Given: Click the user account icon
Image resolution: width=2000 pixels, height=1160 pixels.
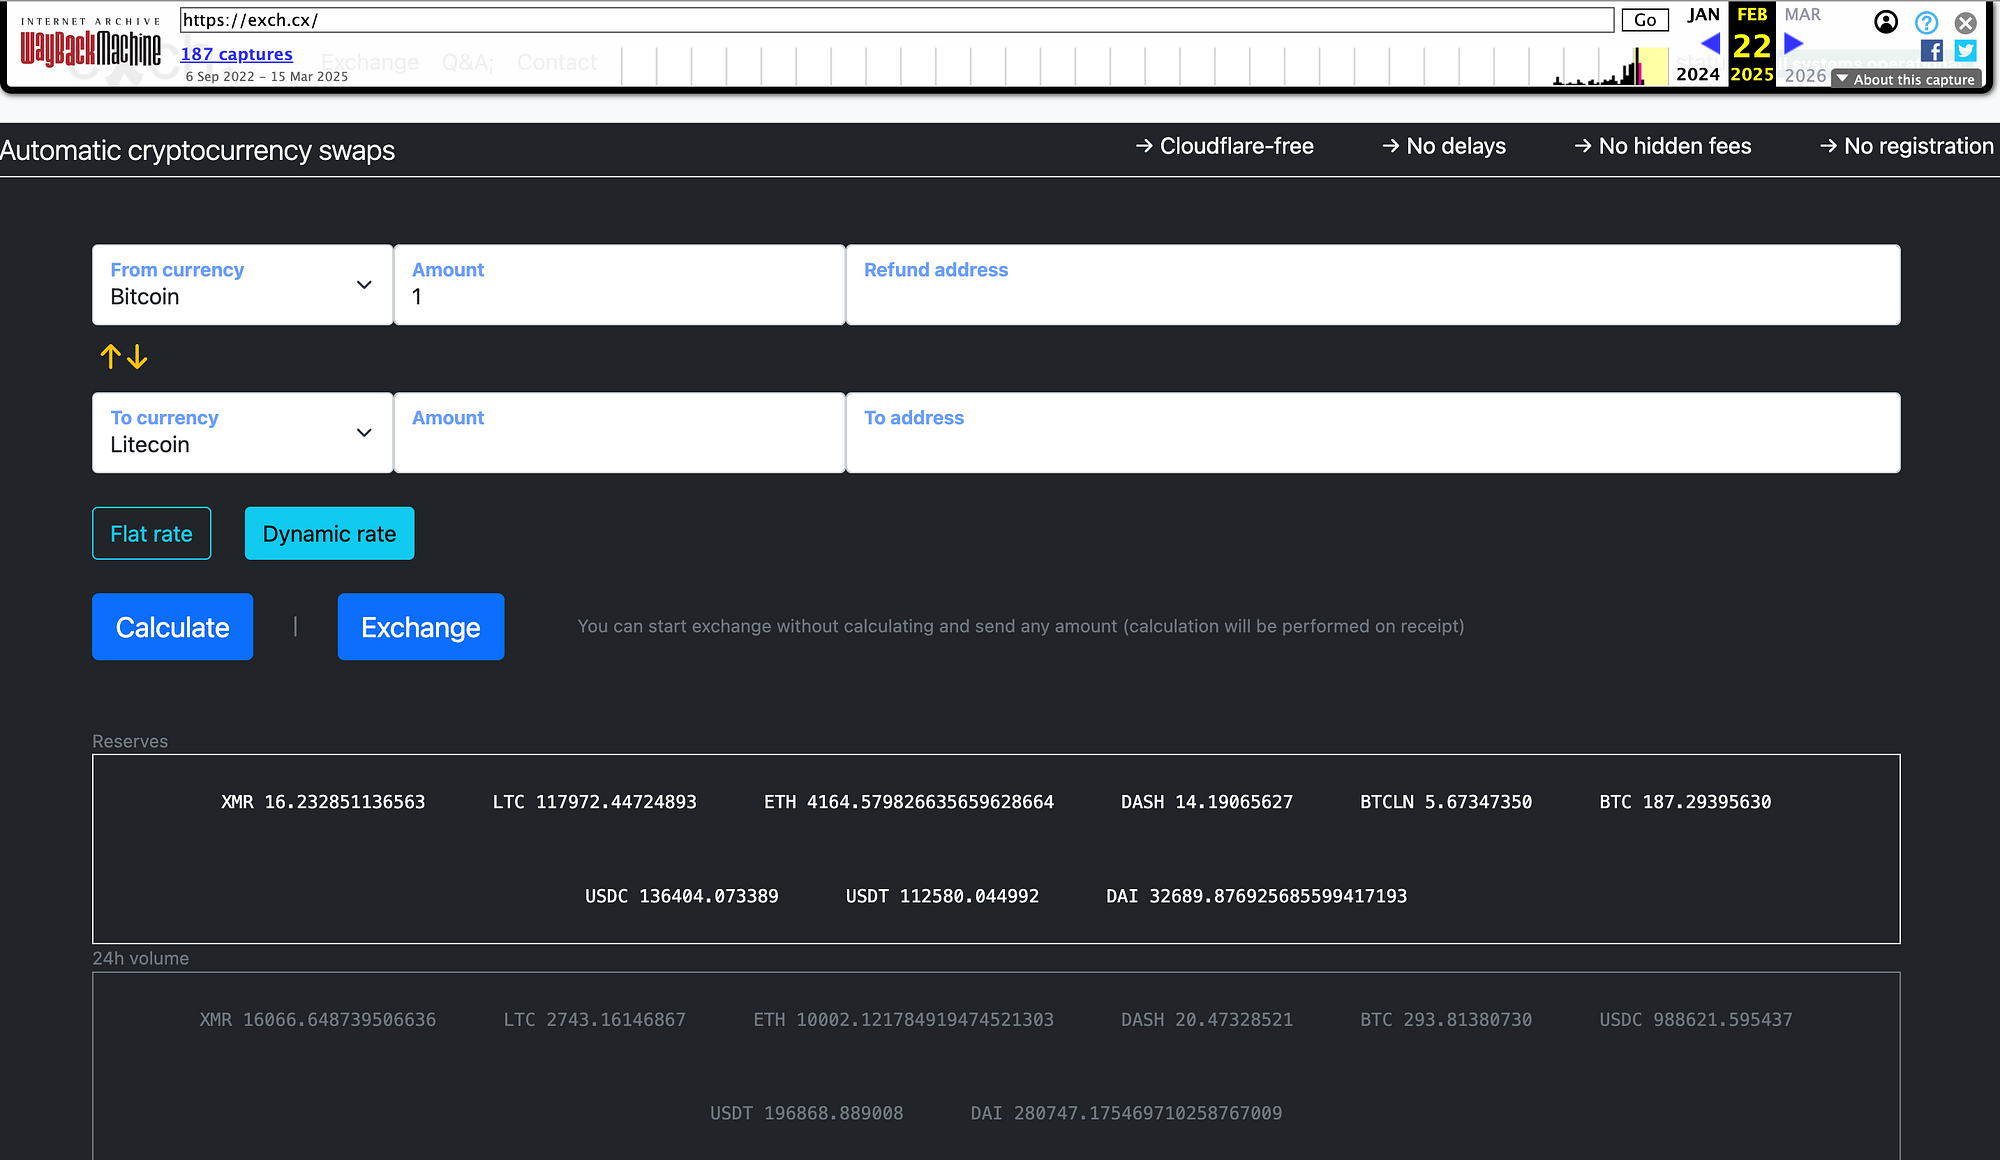Looking at the screenshot, I should pyautogui.click(x=1885, y=23).
